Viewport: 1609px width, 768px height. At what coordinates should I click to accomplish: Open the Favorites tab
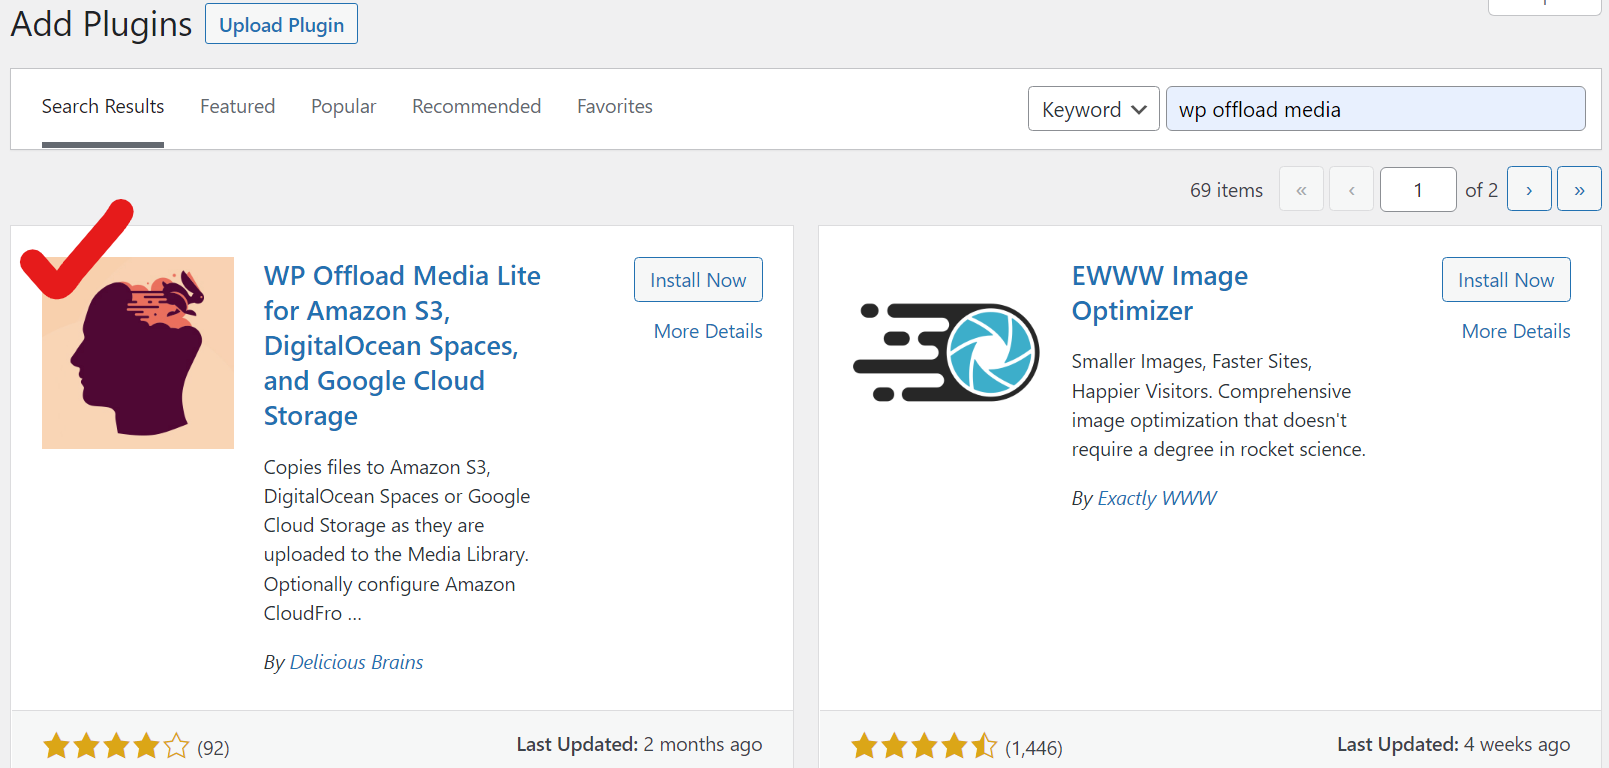coord(614,106)
